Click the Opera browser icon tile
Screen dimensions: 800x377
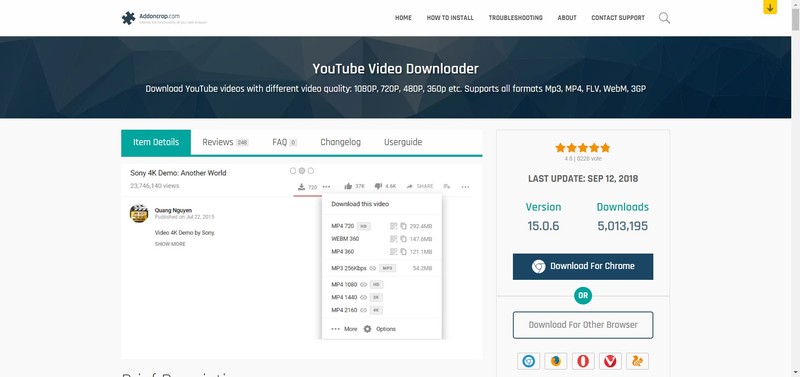click(583, 361)
